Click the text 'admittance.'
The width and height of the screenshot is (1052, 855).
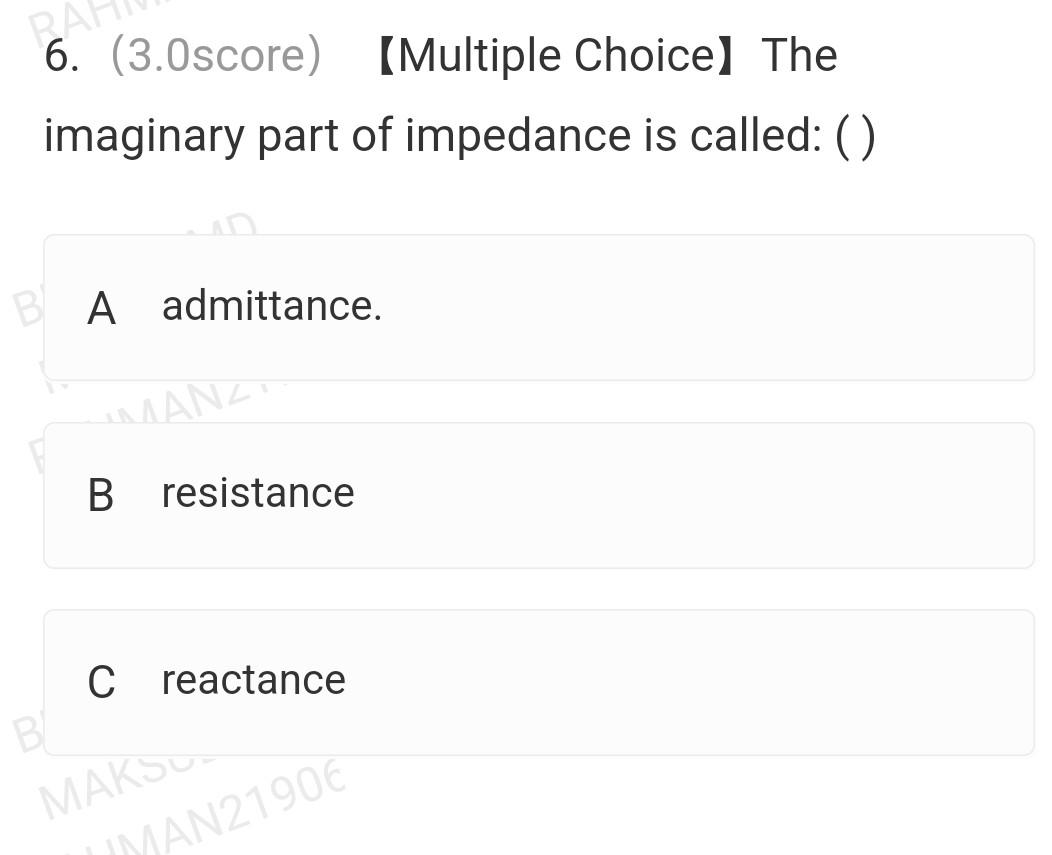[x=273, y=307]
